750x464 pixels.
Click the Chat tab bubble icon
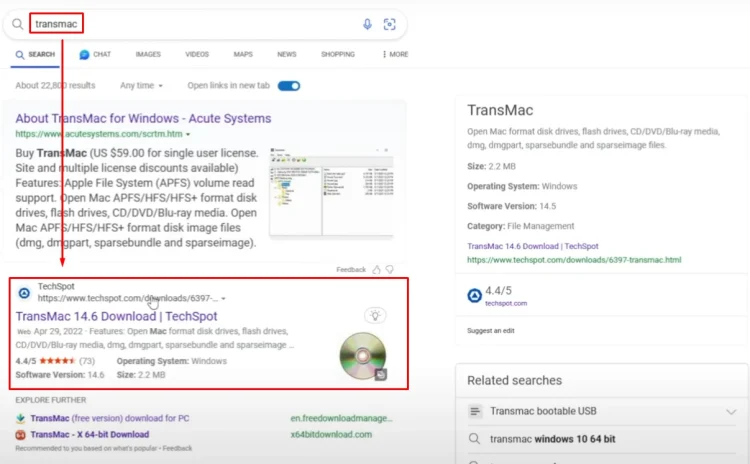[84, 54]
